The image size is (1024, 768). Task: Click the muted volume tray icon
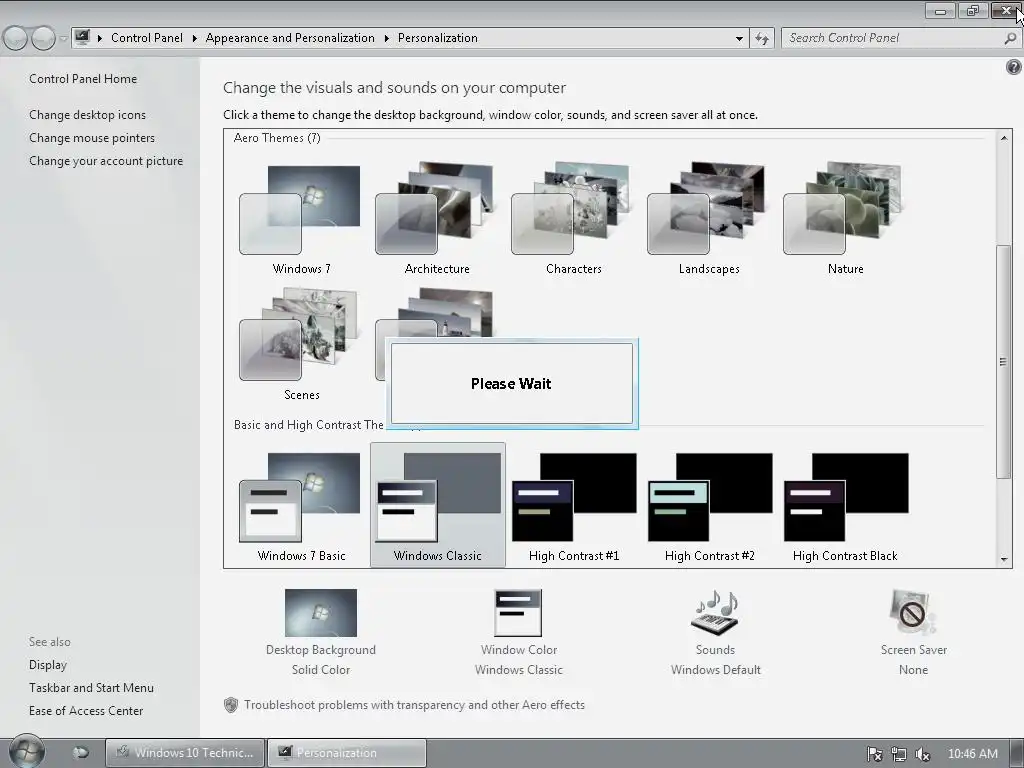[922, 754]
